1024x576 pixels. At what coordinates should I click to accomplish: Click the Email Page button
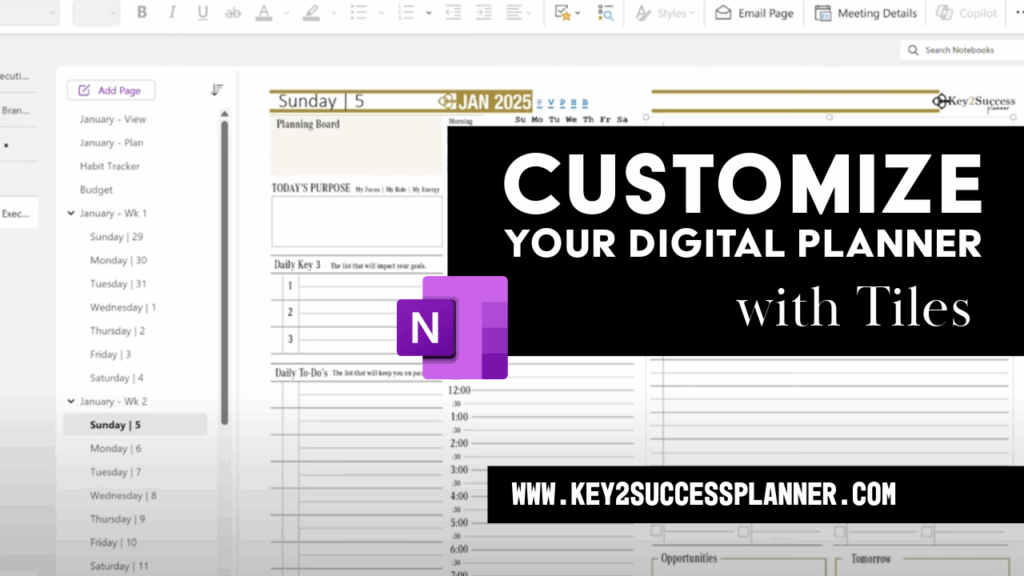pos(754,13)
